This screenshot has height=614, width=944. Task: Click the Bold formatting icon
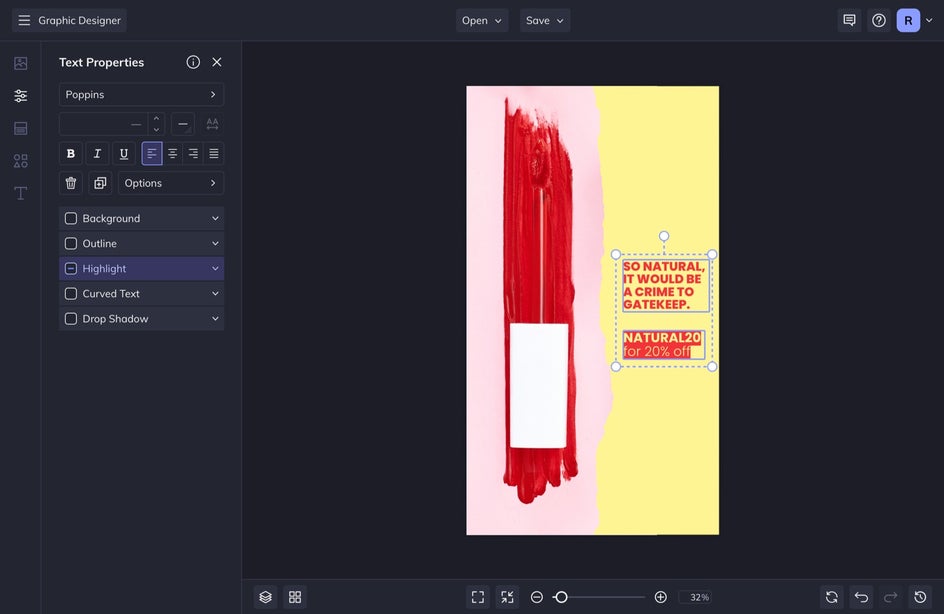click(x=71, y=154)
